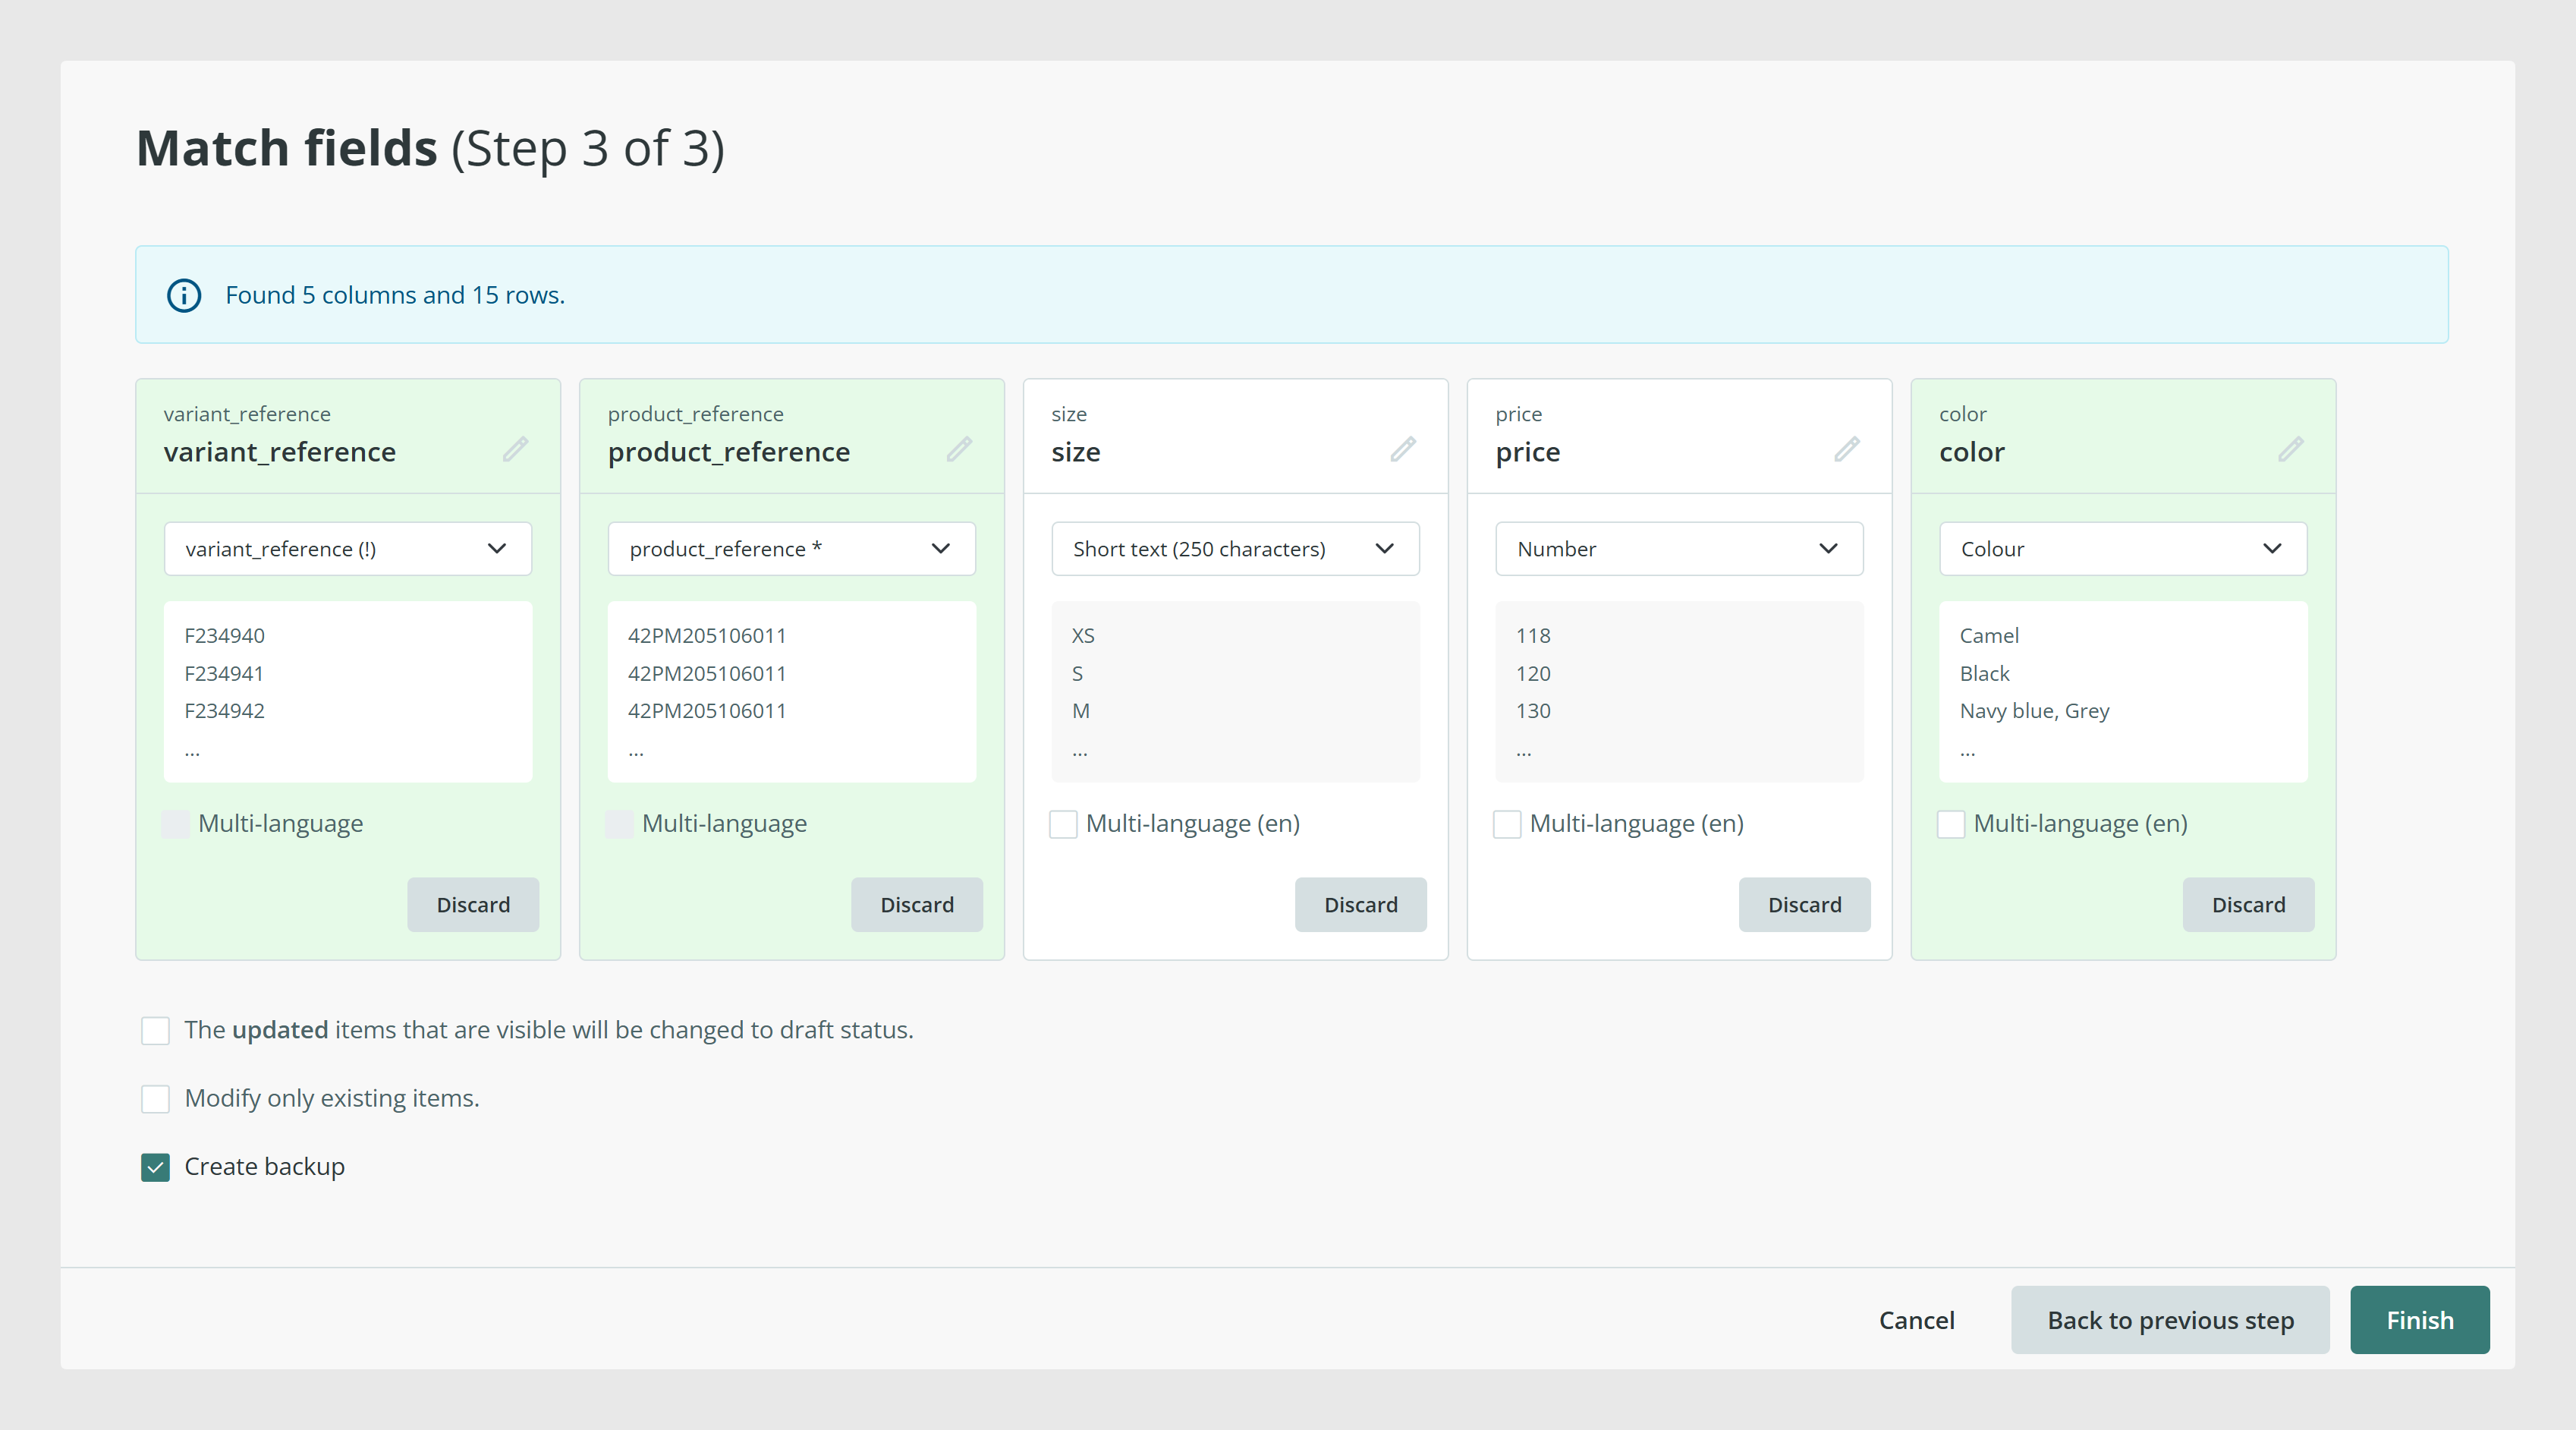2576x1430 pixels.
Task: Edit the variant_reference column name pencil
Action: click(515, 450)
